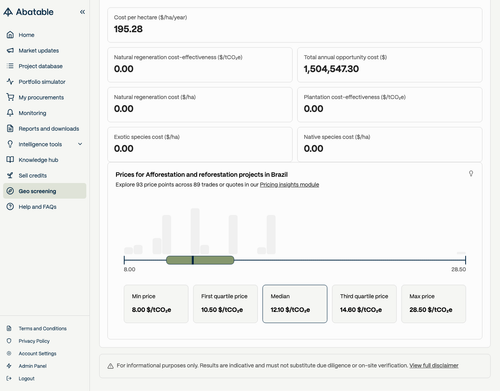Image resolution: width=500 pixels, height=391 pixels.
Task: Click the Market updates megaphone icon
Action: (10, 50)
